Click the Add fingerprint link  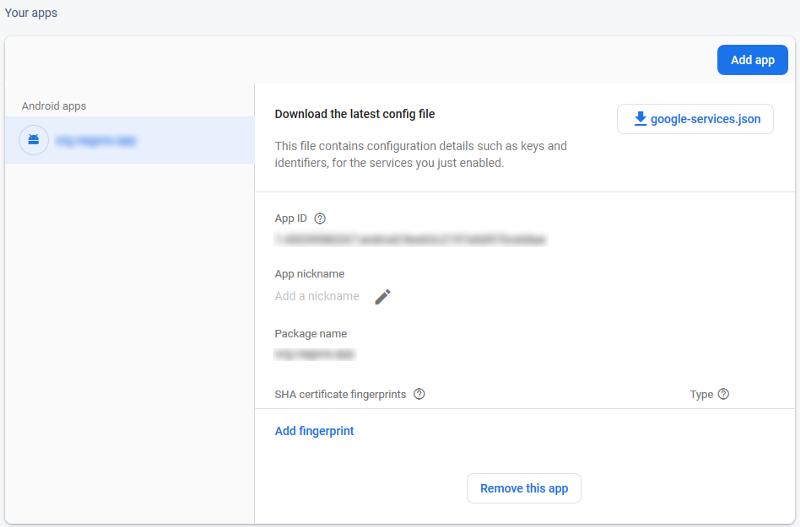pos(314,431)
